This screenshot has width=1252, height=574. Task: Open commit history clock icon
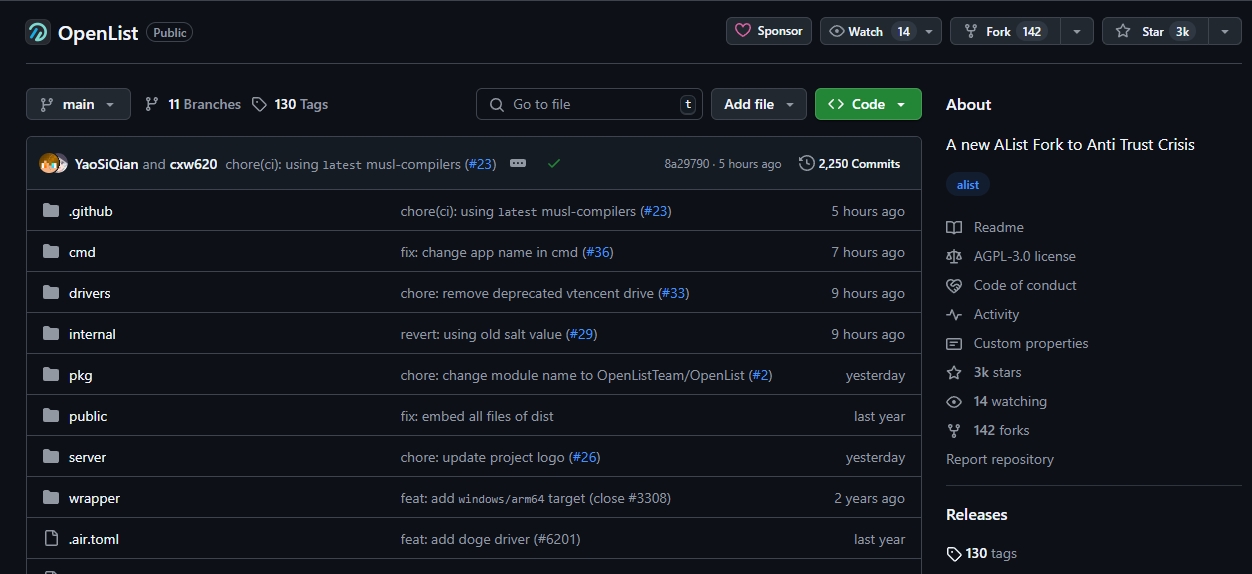point(806,164)
